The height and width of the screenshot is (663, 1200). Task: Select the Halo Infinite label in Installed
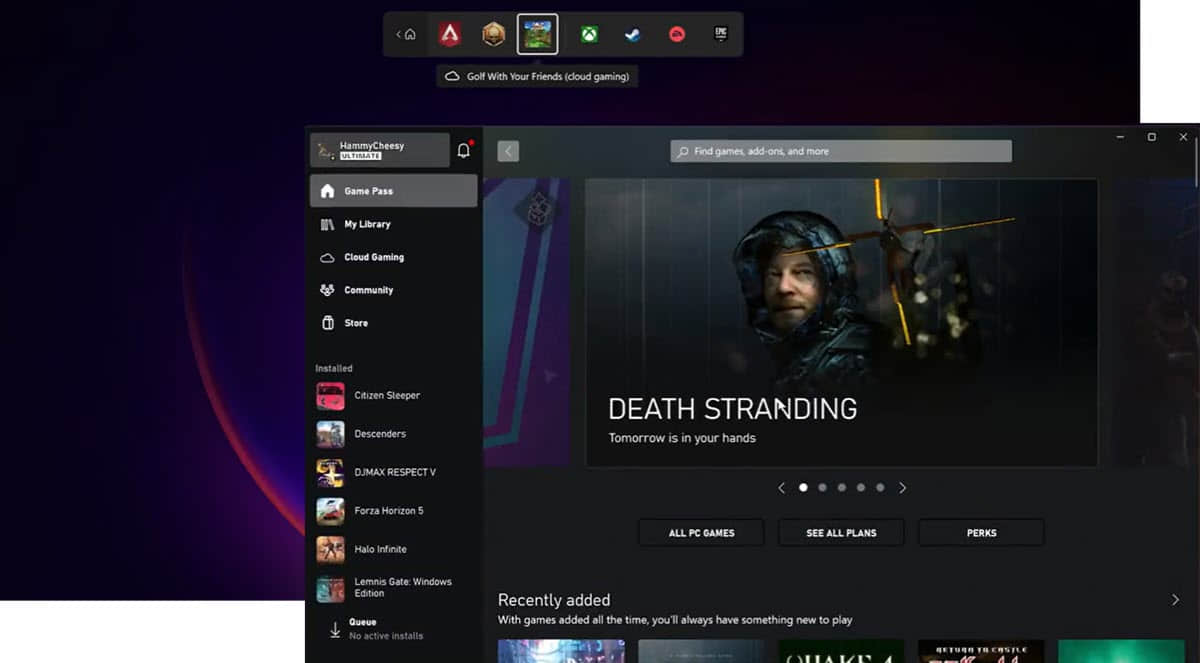pyautogui.click(x=380, y=549)
